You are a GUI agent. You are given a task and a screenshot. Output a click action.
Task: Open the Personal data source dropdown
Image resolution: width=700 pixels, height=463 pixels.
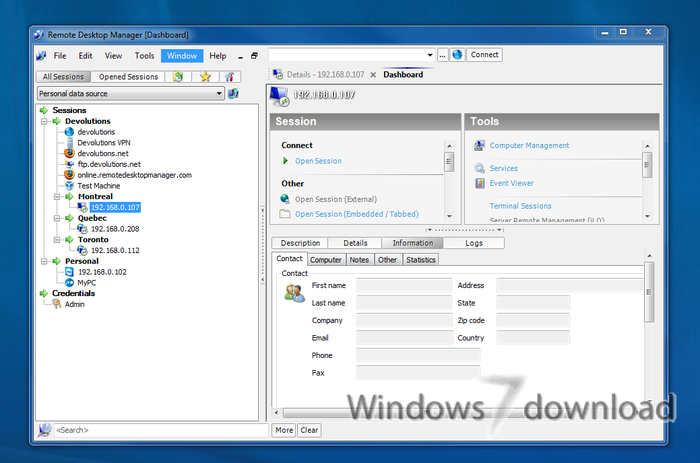click(x=219, y=93)
